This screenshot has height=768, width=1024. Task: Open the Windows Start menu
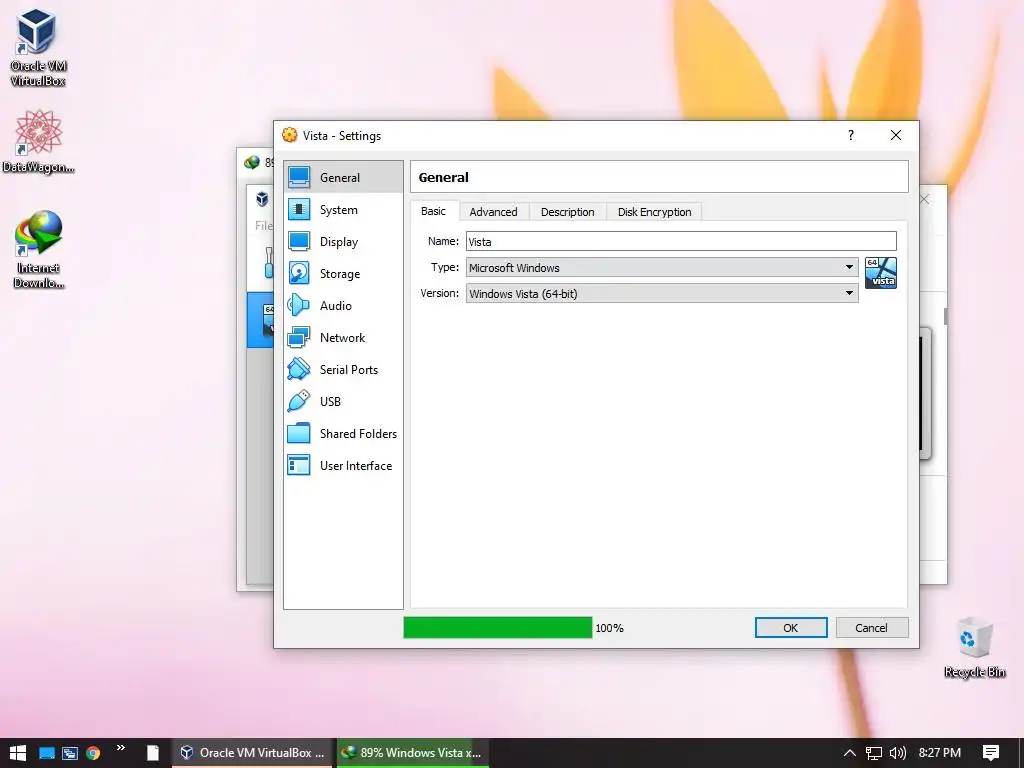point(18,752)
